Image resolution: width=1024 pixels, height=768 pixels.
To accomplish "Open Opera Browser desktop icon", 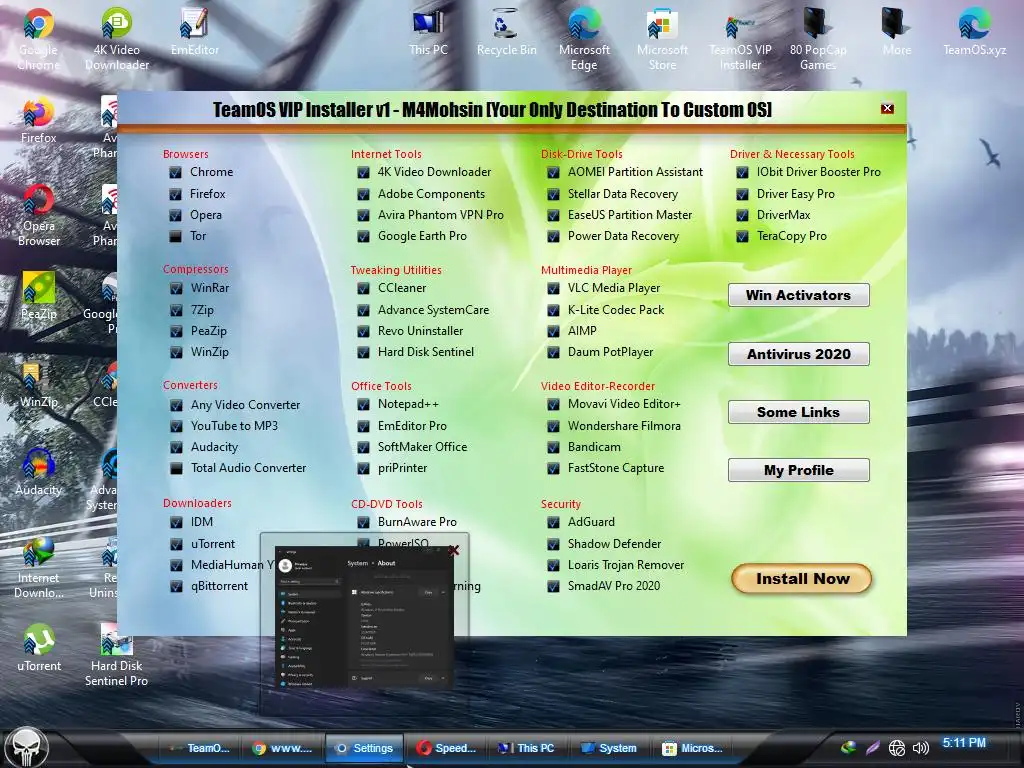I will coord(38,216).
